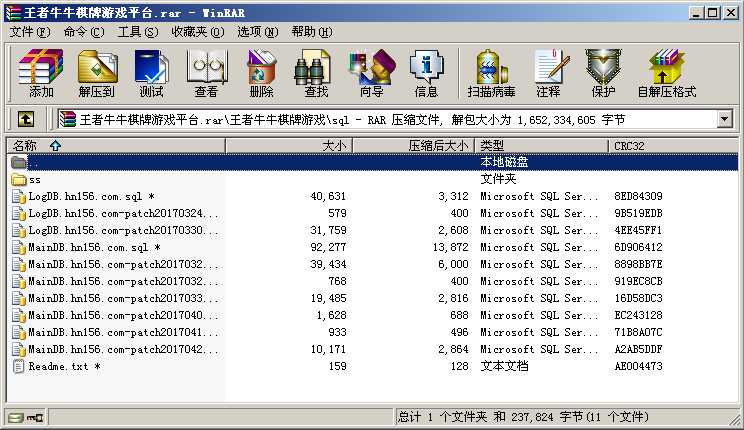Open the 文件(F) menu
The height and width of the screenshot is (430, 744).
[x=30, y=32]
